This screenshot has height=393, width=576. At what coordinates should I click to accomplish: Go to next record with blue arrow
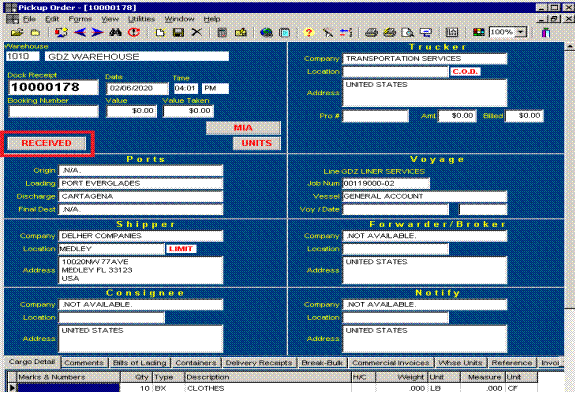tap(97, 33)
